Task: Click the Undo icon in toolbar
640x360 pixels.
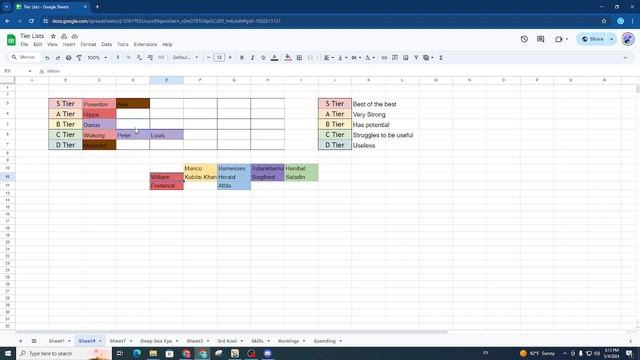Action: point(47,58)
